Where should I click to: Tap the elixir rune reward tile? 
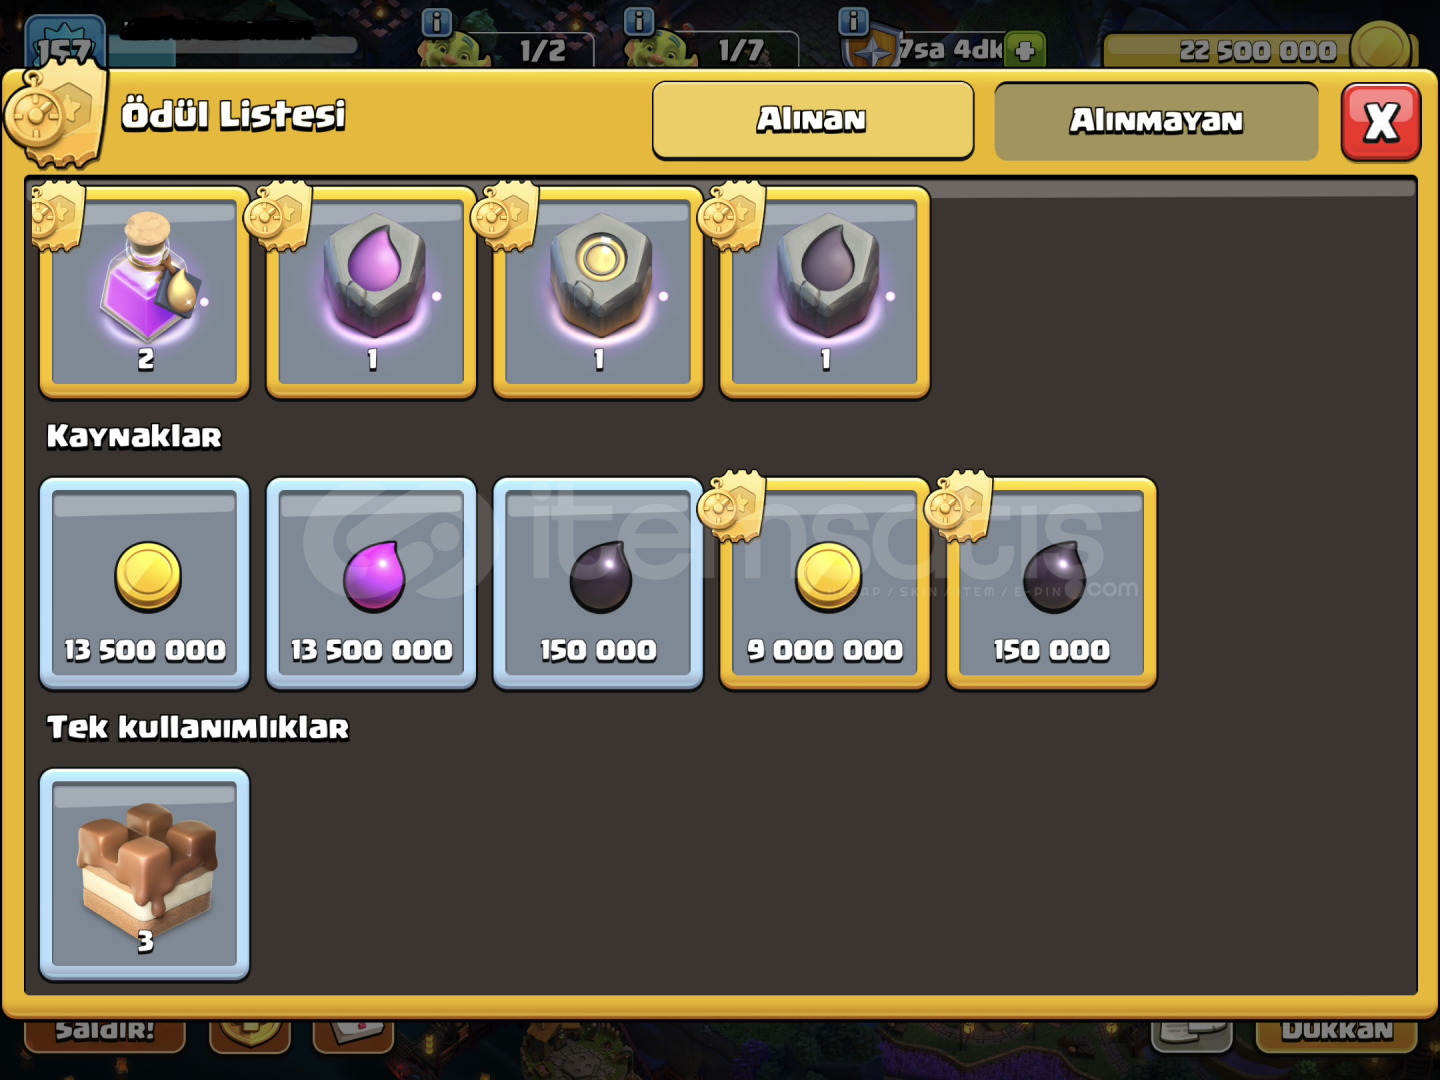click(x=371, y=292)
